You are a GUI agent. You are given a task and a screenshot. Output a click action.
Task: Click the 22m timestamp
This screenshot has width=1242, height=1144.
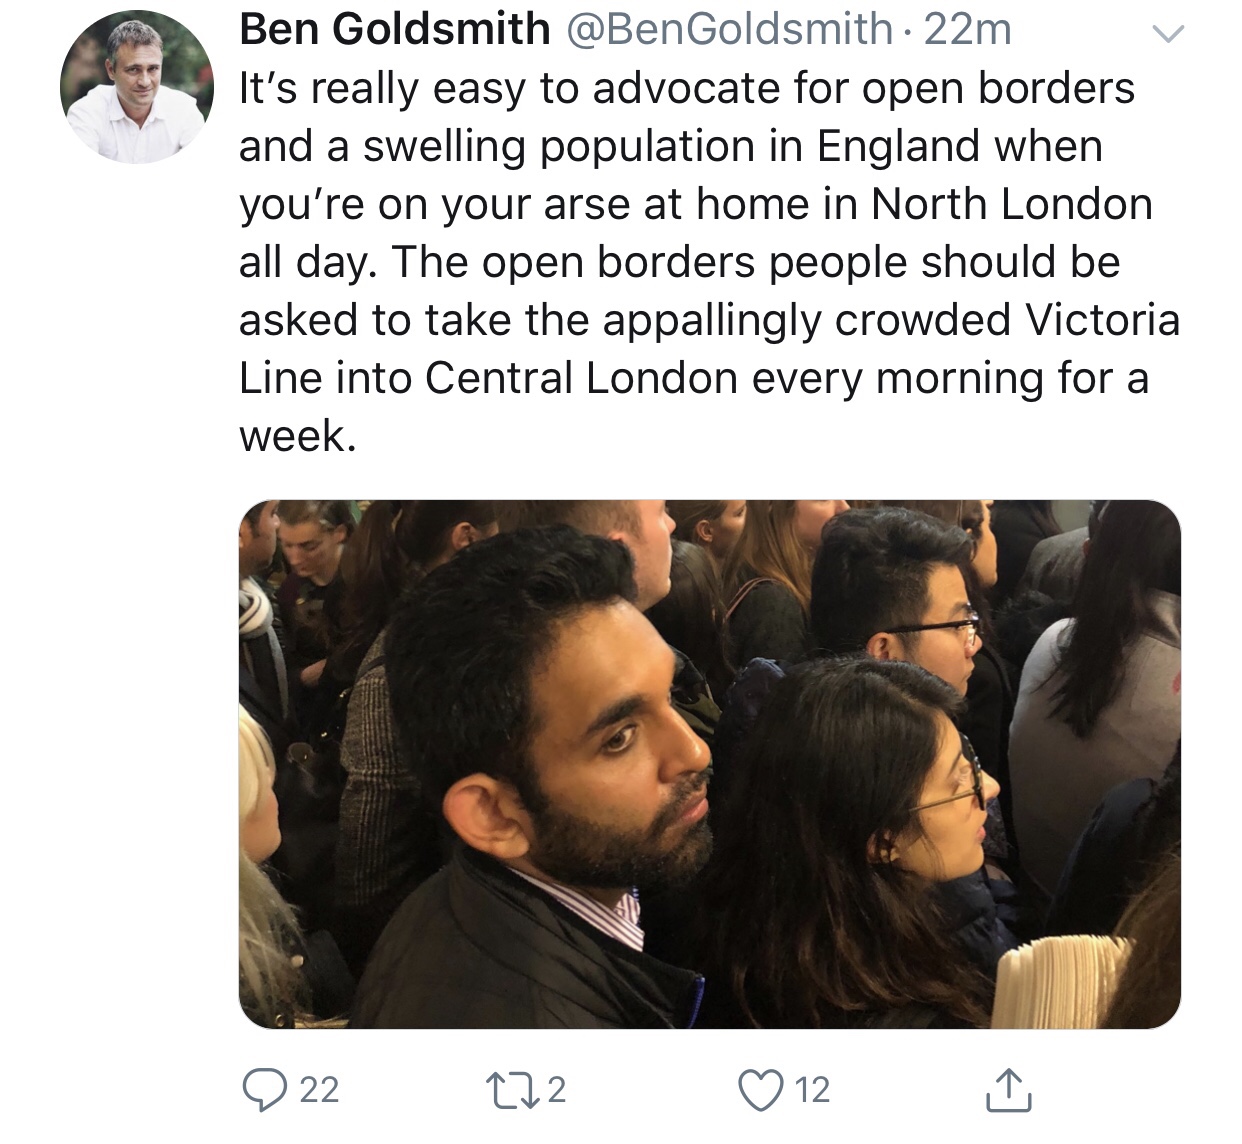click(968, 29)
